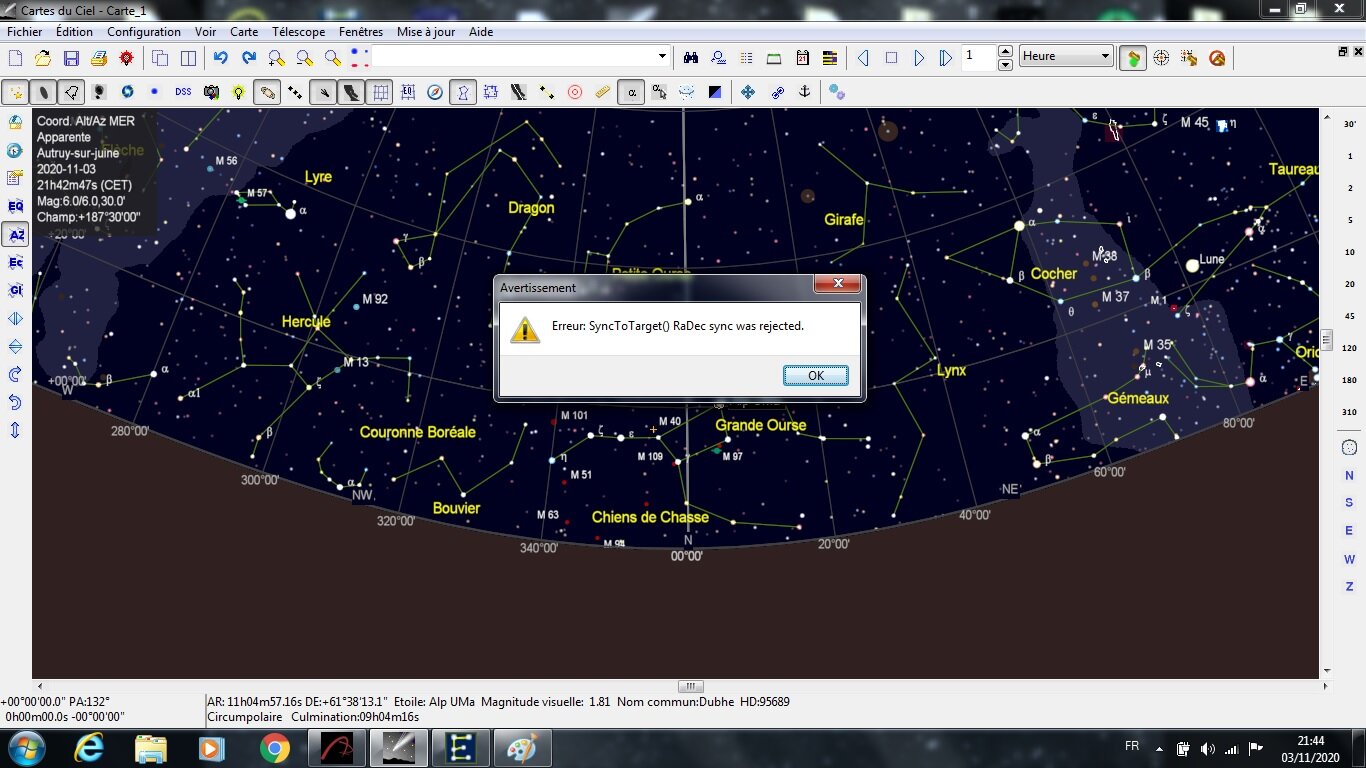Dismiss the error with the OK button
Image resolution: width=1366 pixels, height=768 pixels.
point(816,375)
